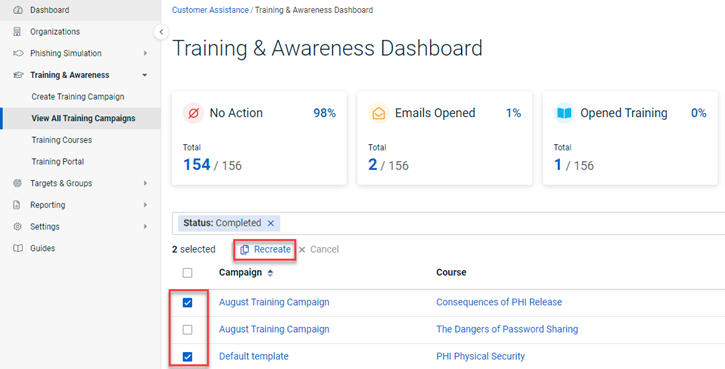Toggle the select-all checkbox in table header

click(x=187, y=273)
